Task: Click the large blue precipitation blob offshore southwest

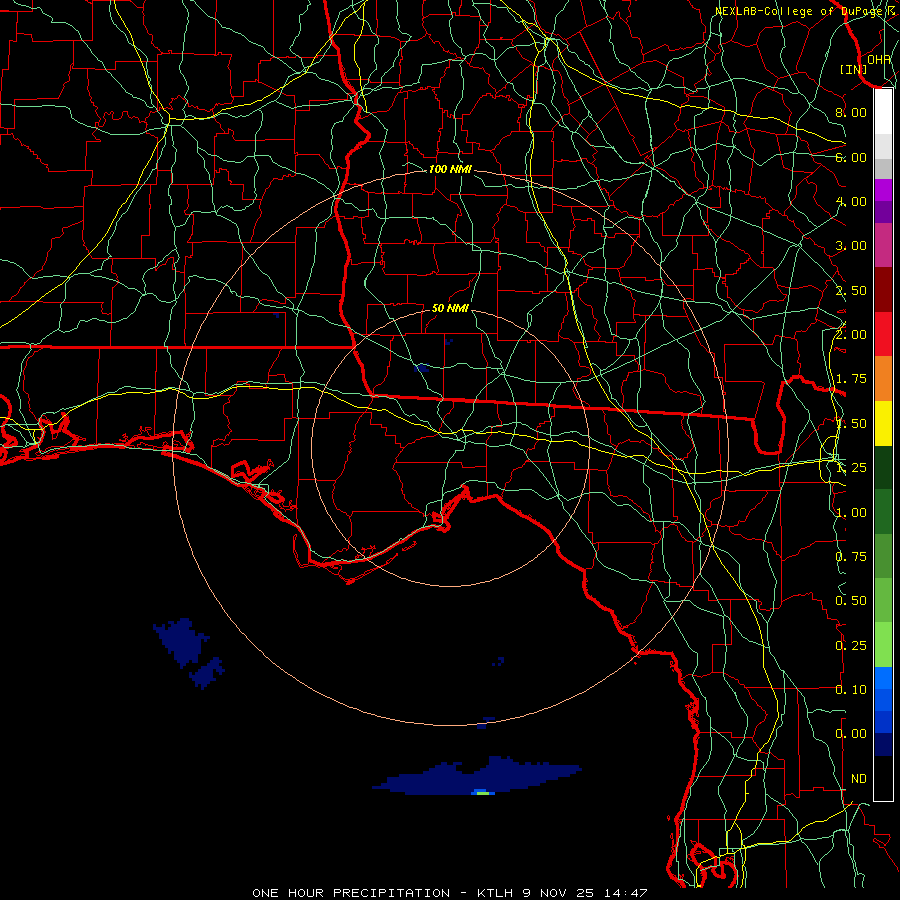Action: coord(180,638)
